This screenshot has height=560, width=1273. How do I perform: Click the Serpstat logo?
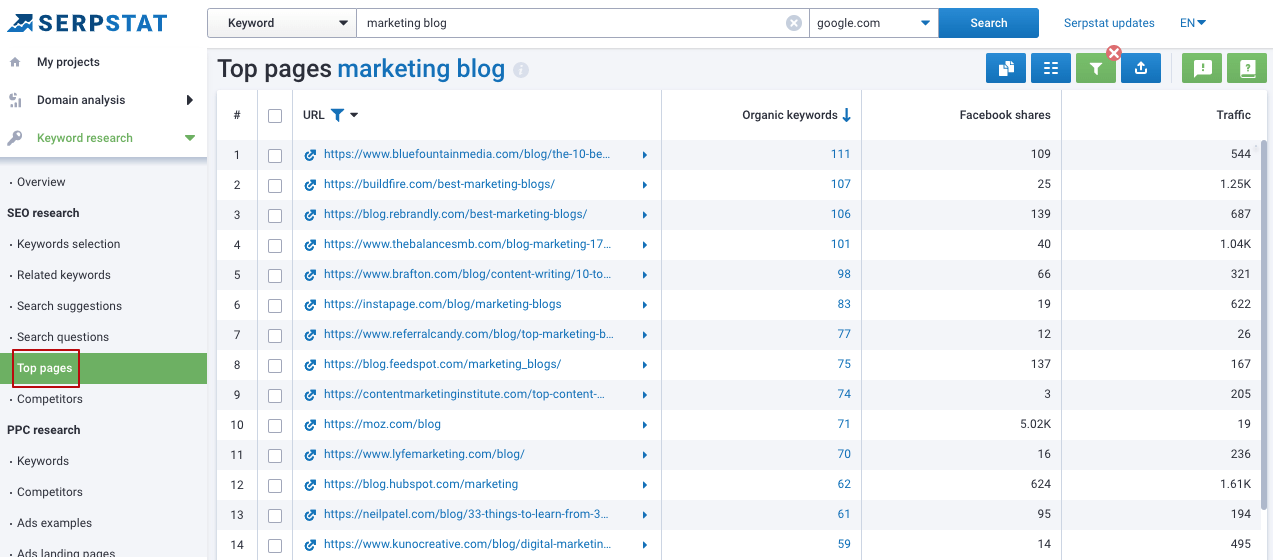[88, 22]
